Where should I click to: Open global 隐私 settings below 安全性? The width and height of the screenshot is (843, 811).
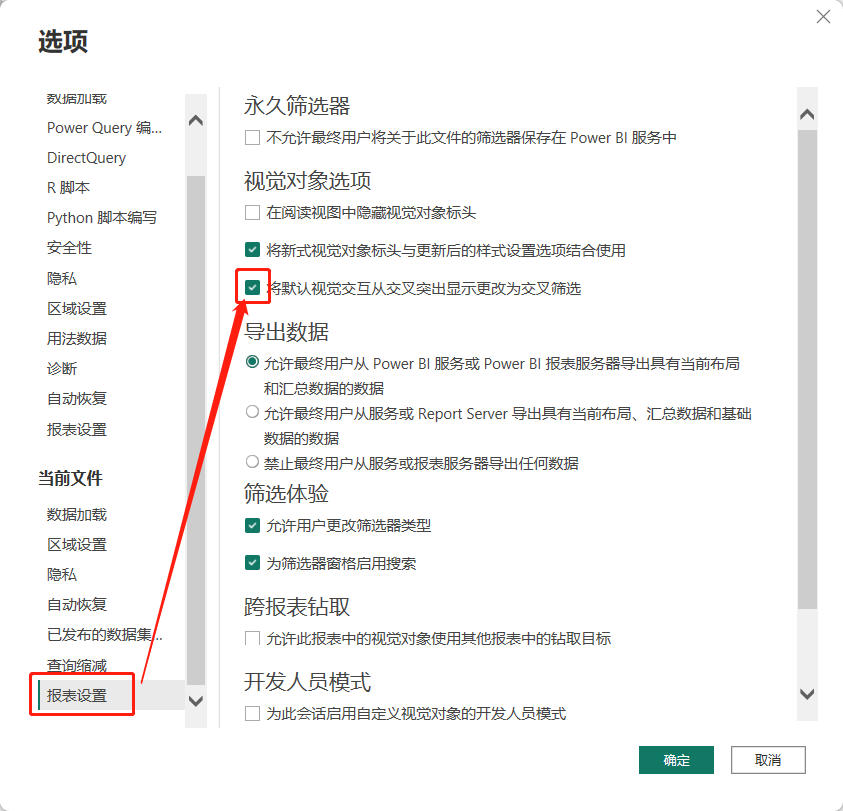62,278
